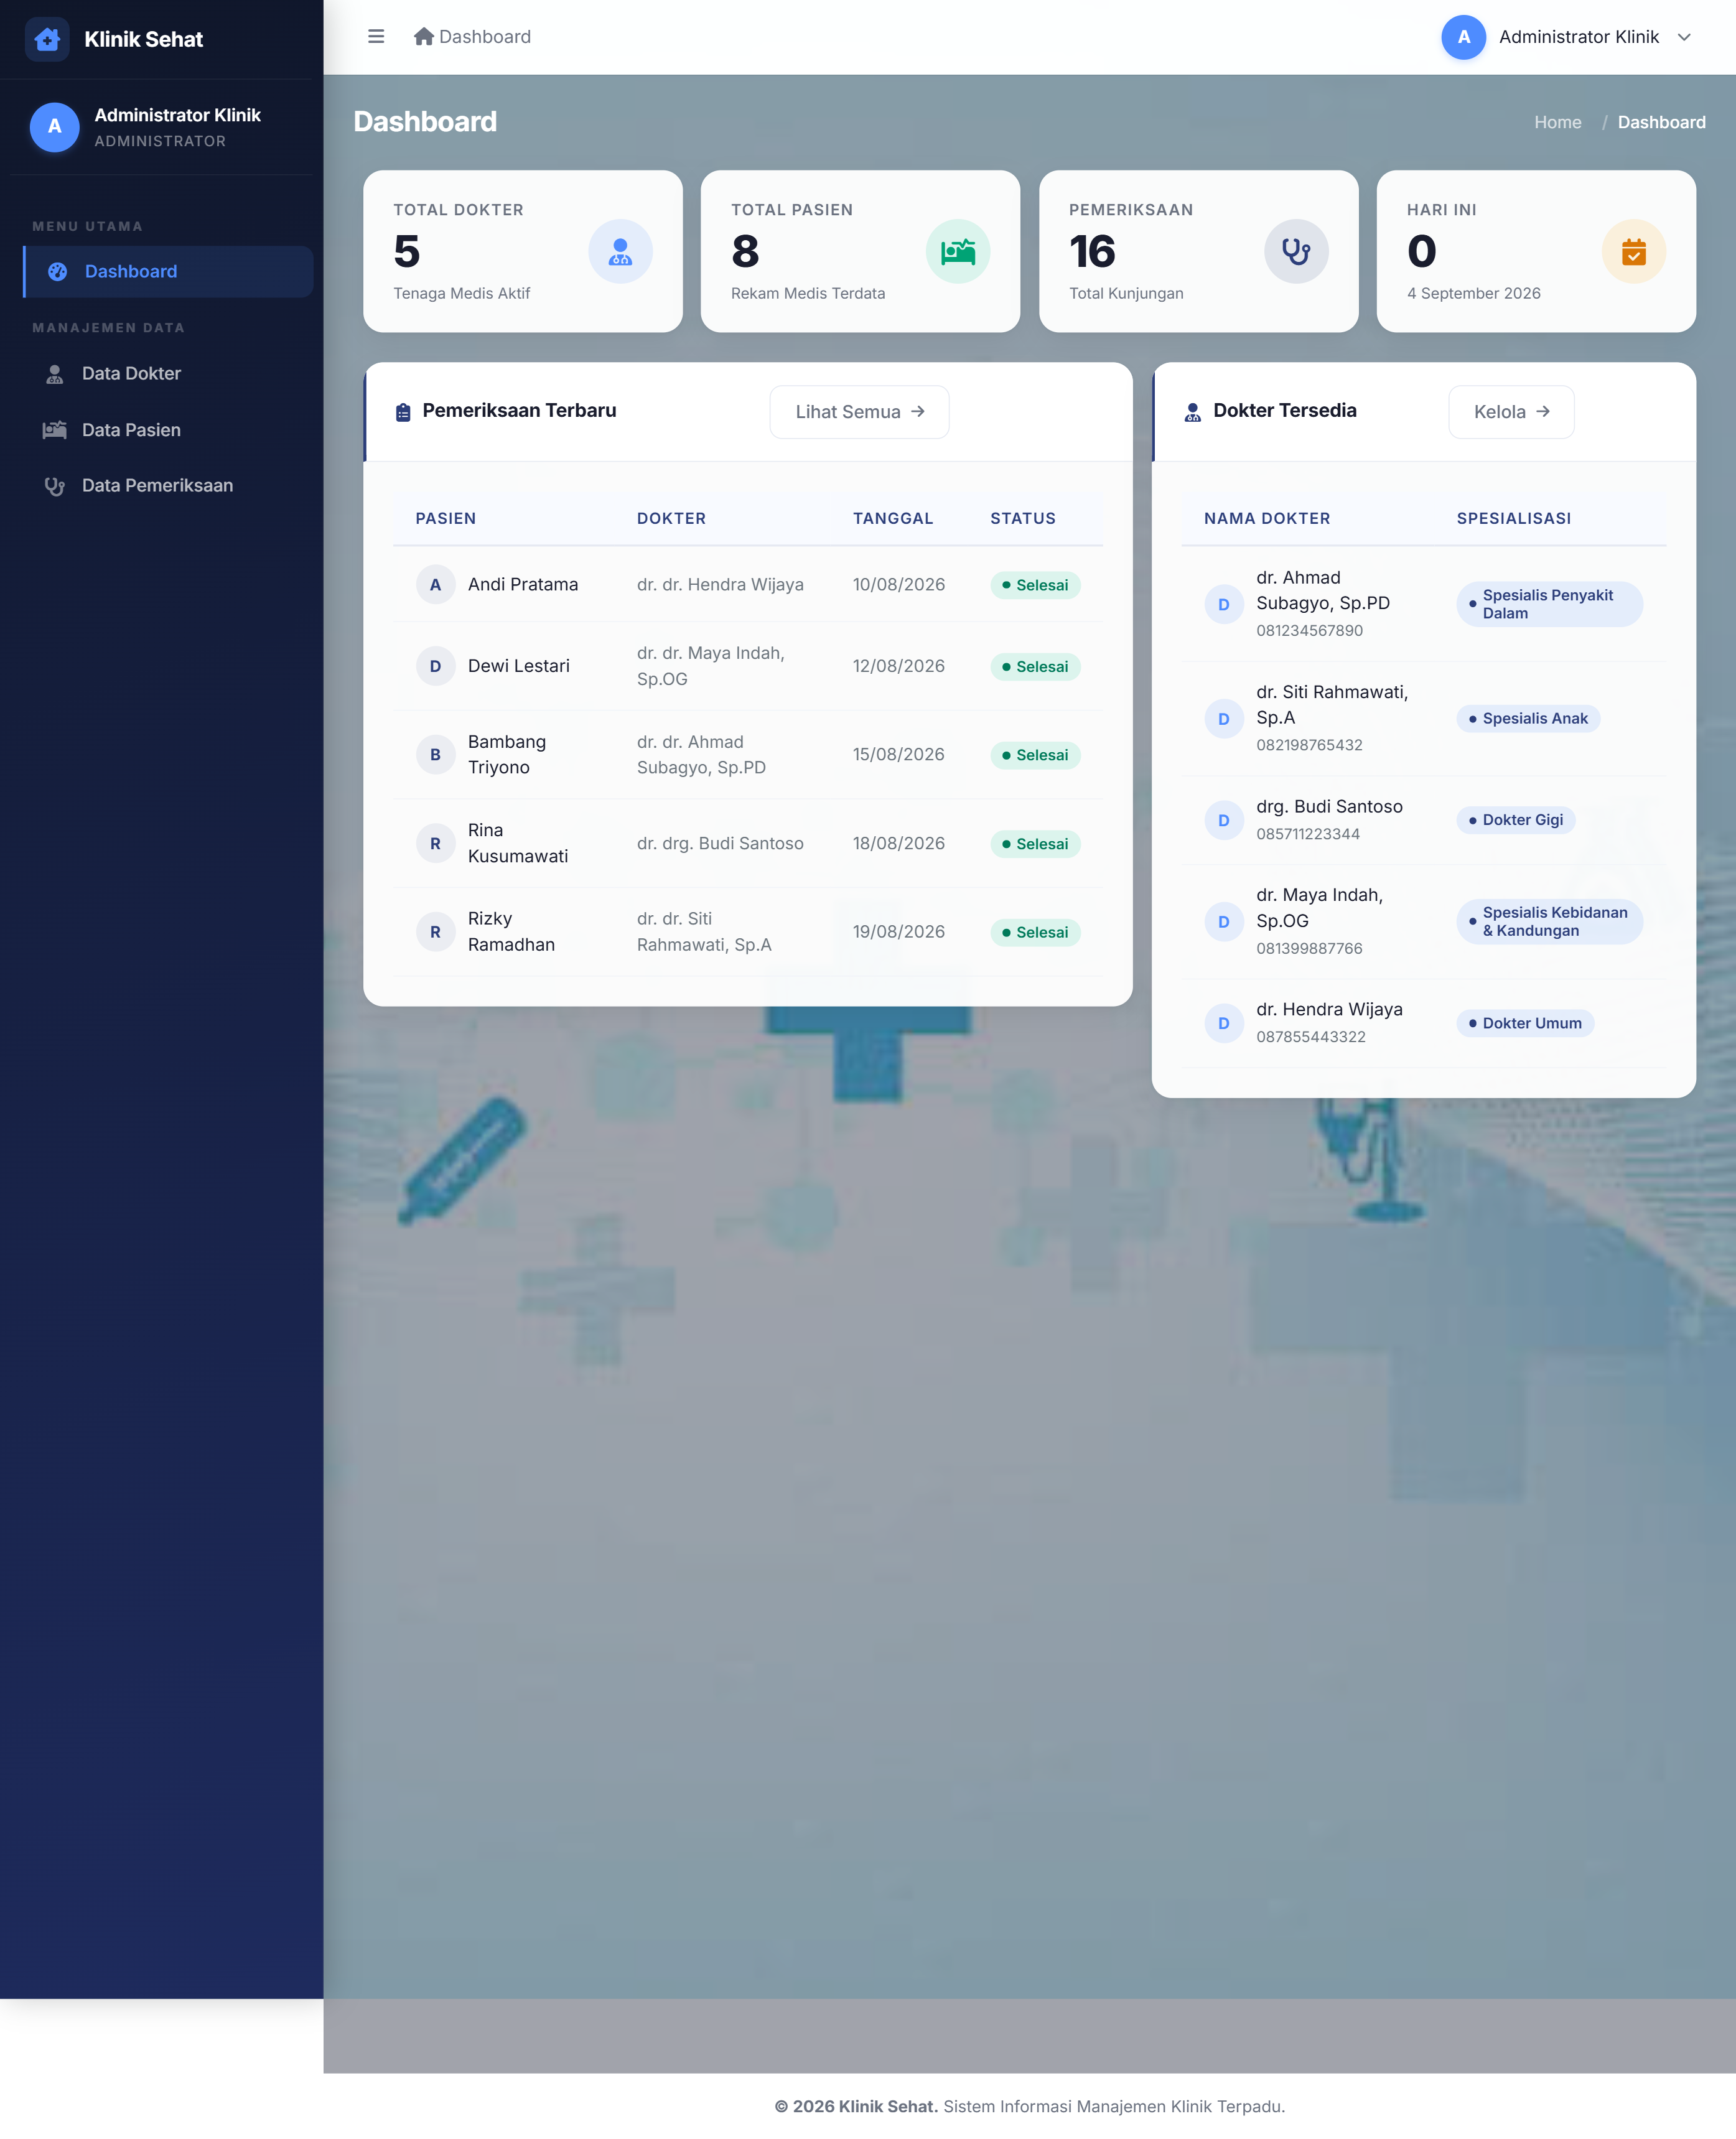Click the Home breadcrumb link
Viewport: 1736px width, 2139px height.
click(1558, 122)
